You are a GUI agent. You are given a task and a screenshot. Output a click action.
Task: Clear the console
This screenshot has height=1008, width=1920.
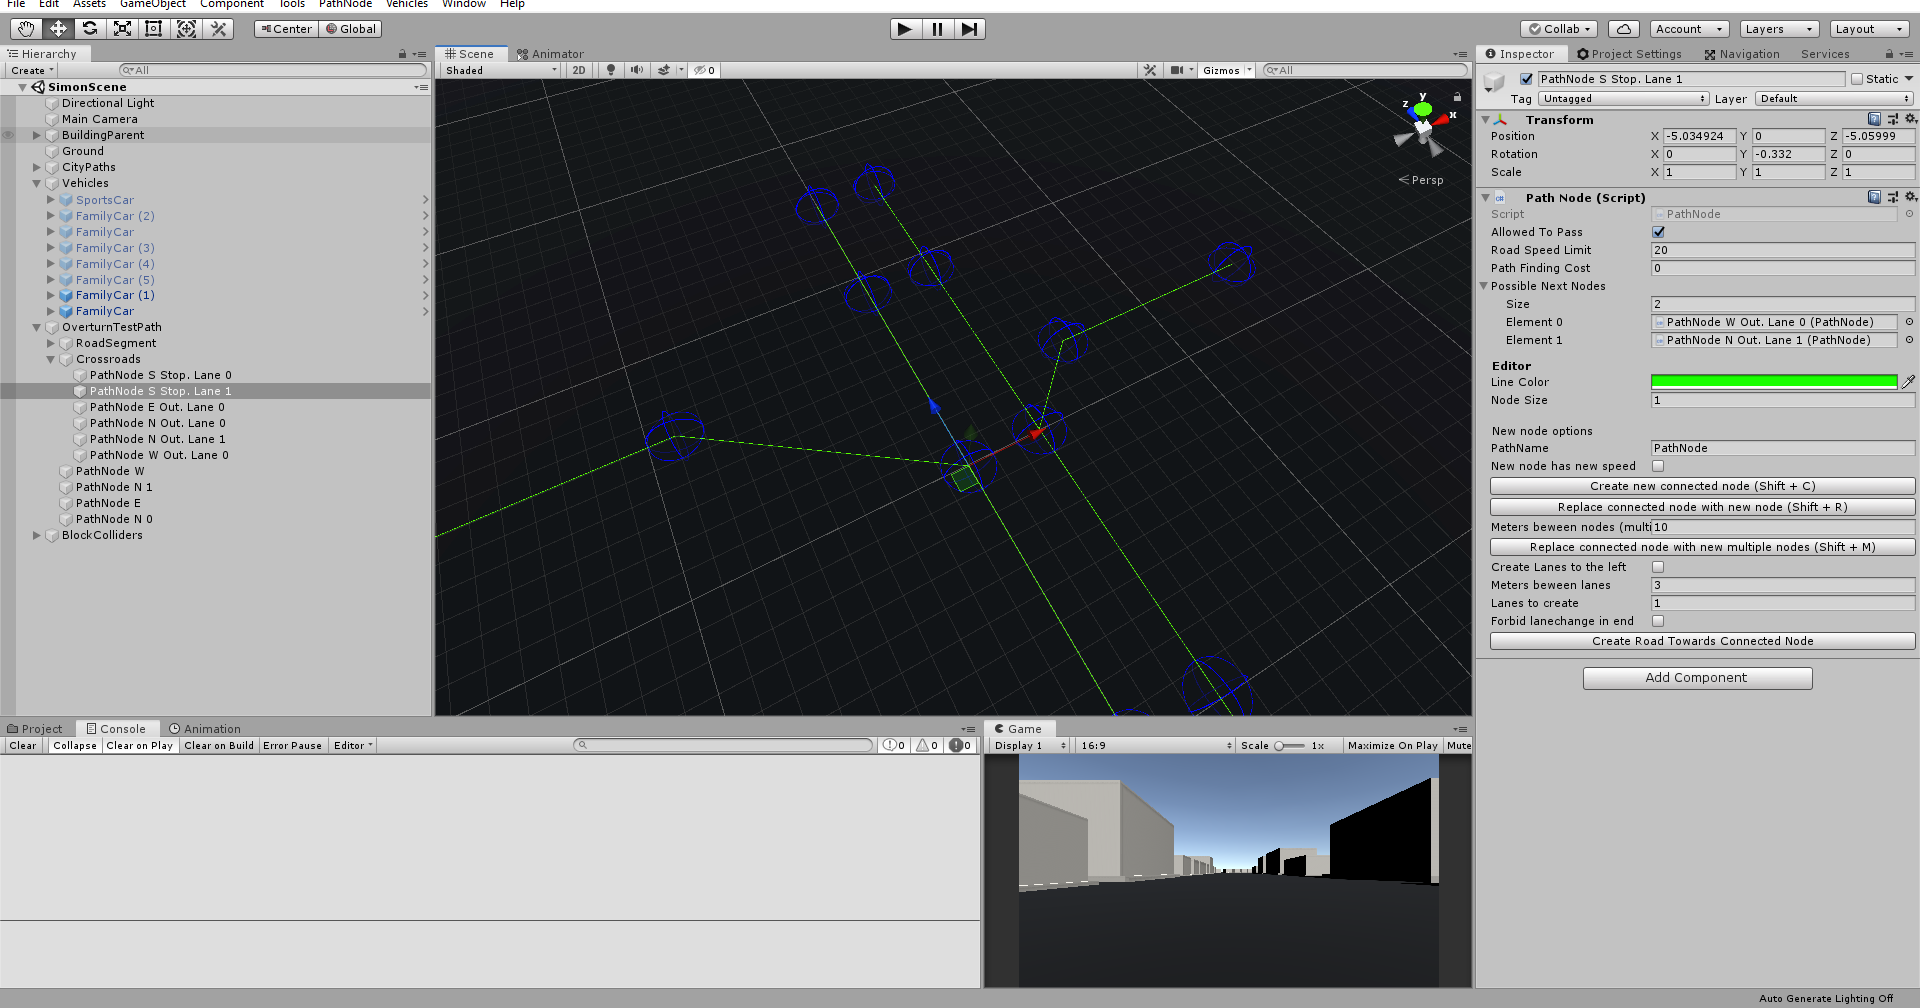22,746
